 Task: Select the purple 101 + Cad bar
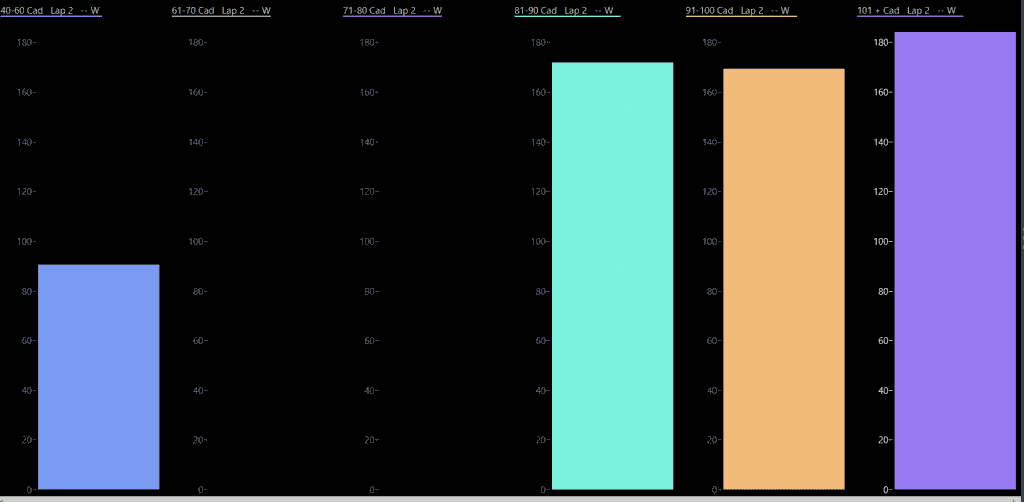[x=955, y=260]
